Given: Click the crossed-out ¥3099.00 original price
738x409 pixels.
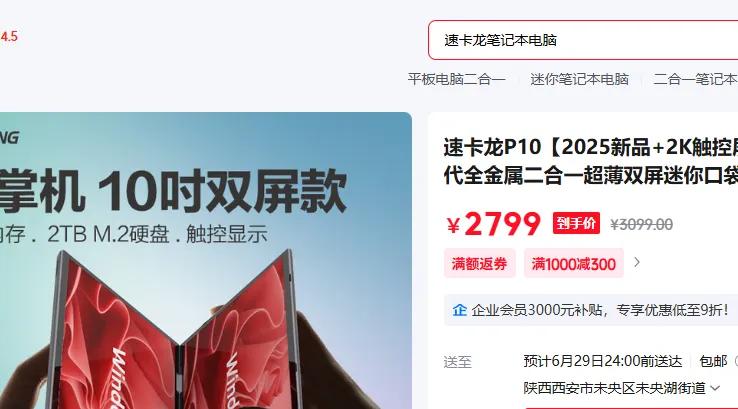Looking at the screenshot, I should click(x=642, y=225).
